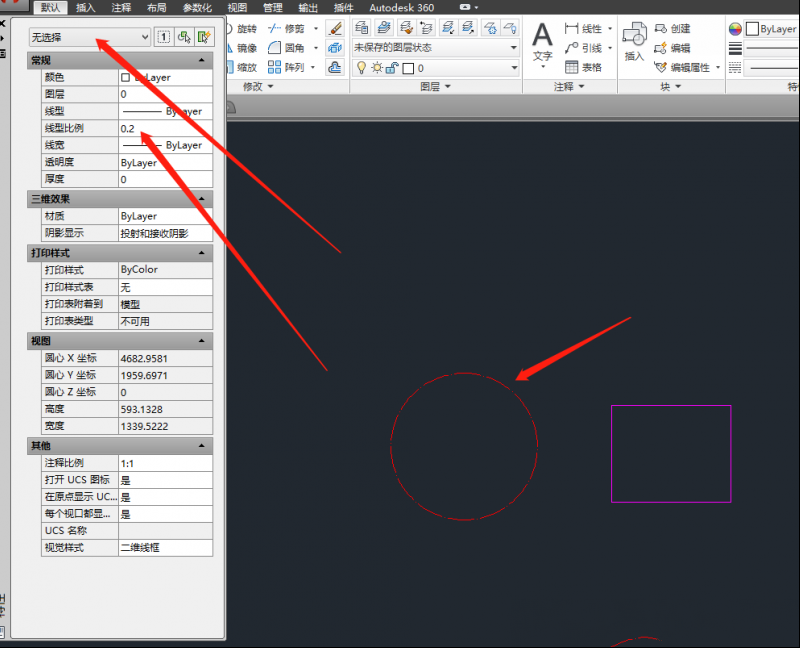
Task: Collapse the View (视图) section
Action: coord(202,341)
